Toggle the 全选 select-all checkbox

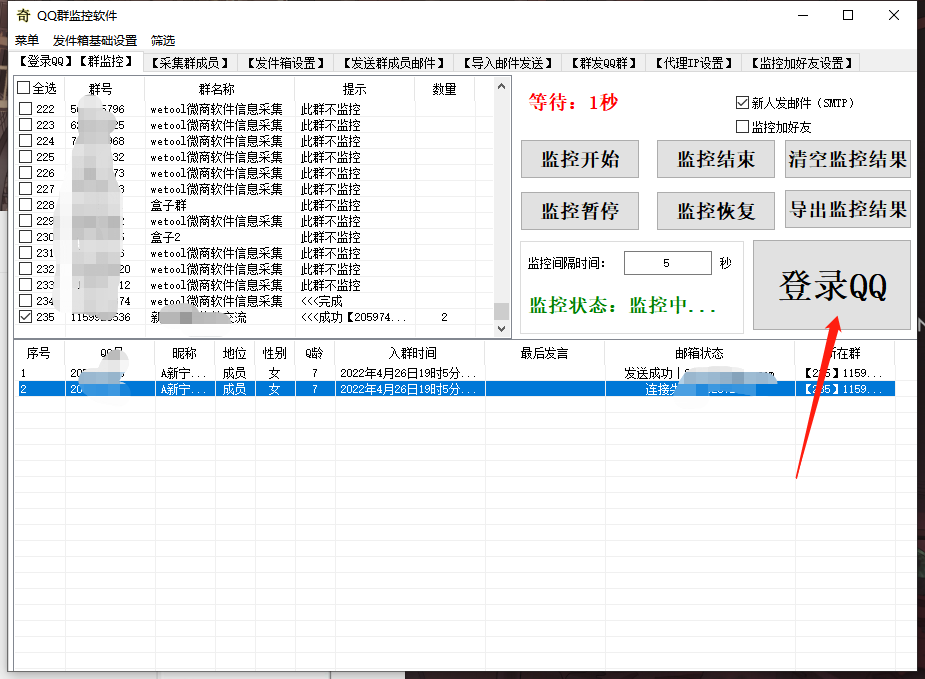click(x=24, y=88)
